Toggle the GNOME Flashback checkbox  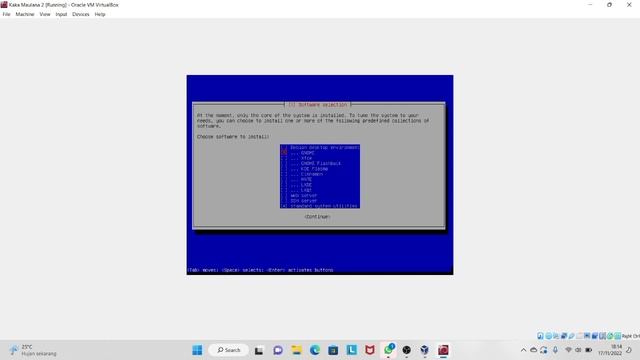(x=284, y=163)
